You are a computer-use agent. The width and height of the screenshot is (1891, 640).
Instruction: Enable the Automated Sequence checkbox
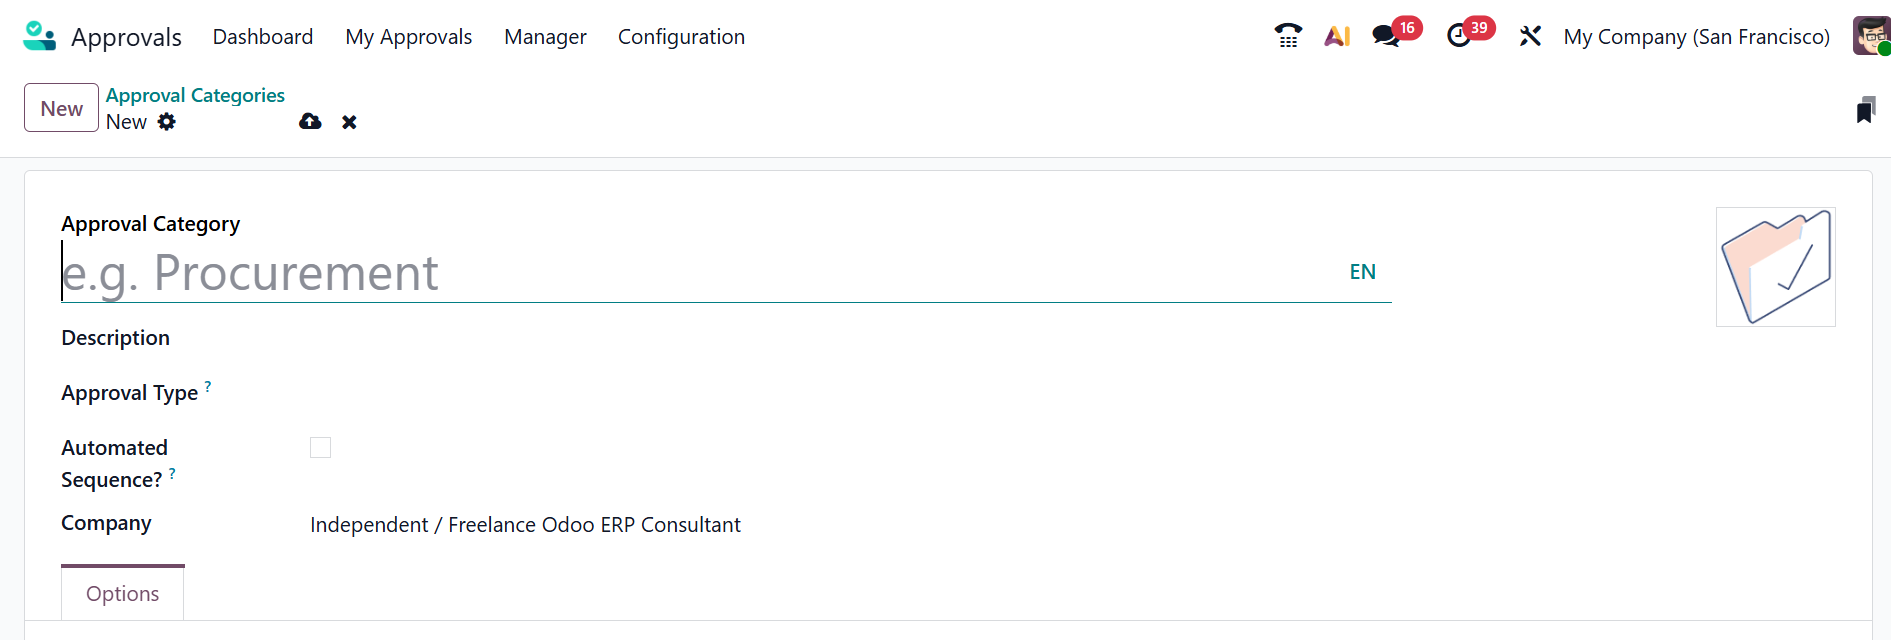click(320, 448)
